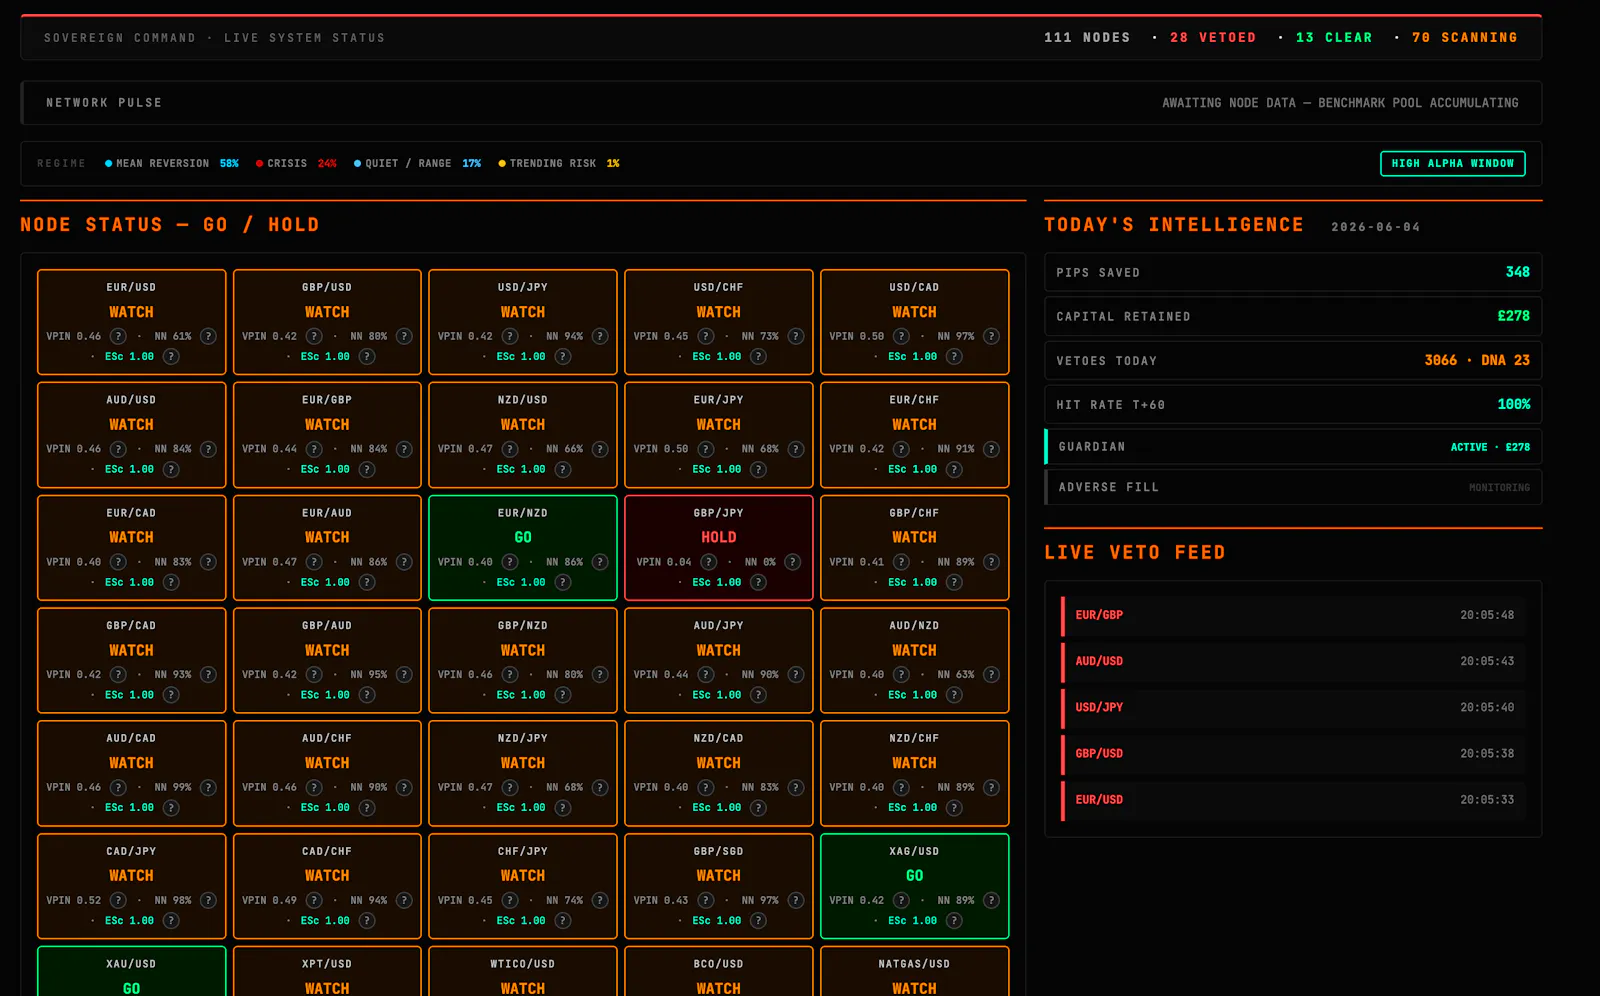Click the 28 VETOED header counter
The image size is (1600, 996).
click(1213, 37)
